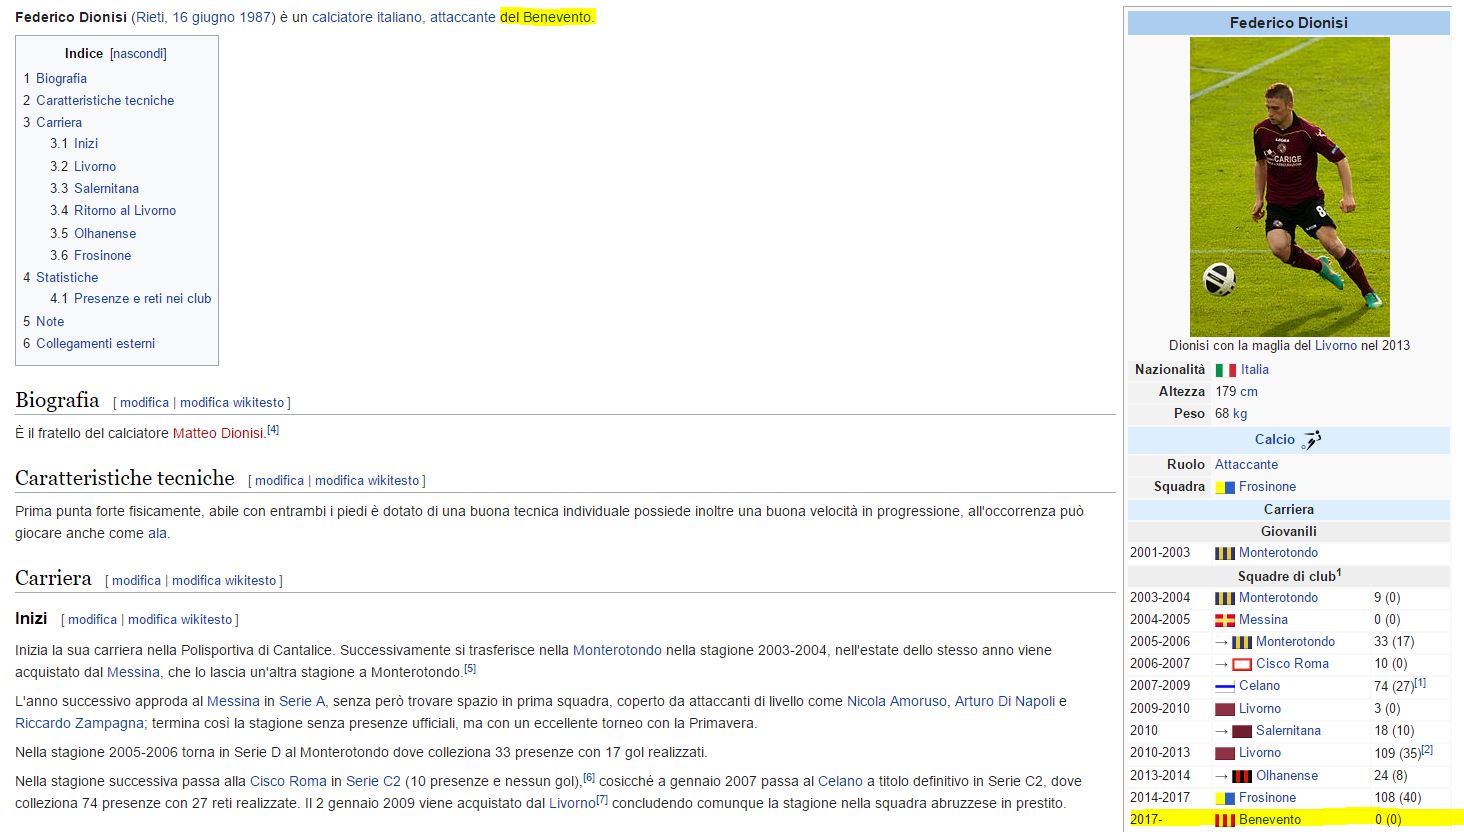Click the Messina flag icon in the 2004-2005 row

pyautogui.click(x=1225, y=620)
